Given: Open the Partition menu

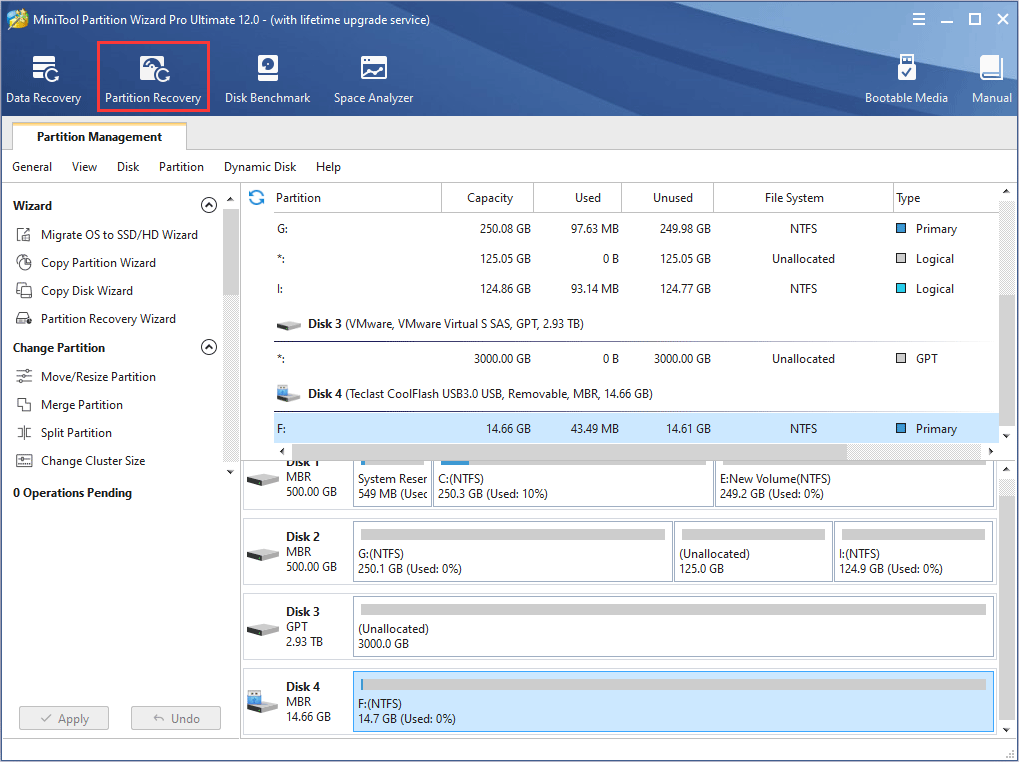Looking at the screenshot, I should tap(181, 167).
